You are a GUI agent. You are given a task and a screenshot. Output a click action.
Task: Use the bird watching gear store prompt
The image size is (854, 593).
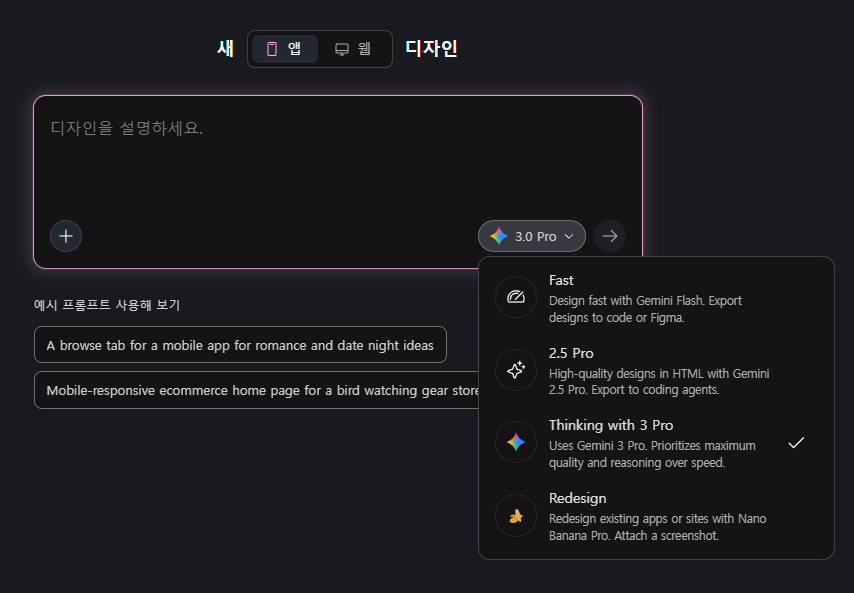(x=257, y=390)
